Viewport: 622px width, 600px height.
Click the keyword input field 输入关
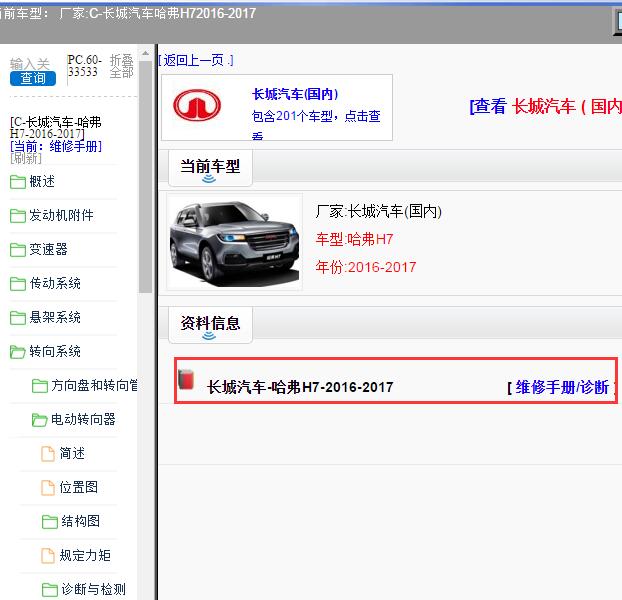click(30, 63)
